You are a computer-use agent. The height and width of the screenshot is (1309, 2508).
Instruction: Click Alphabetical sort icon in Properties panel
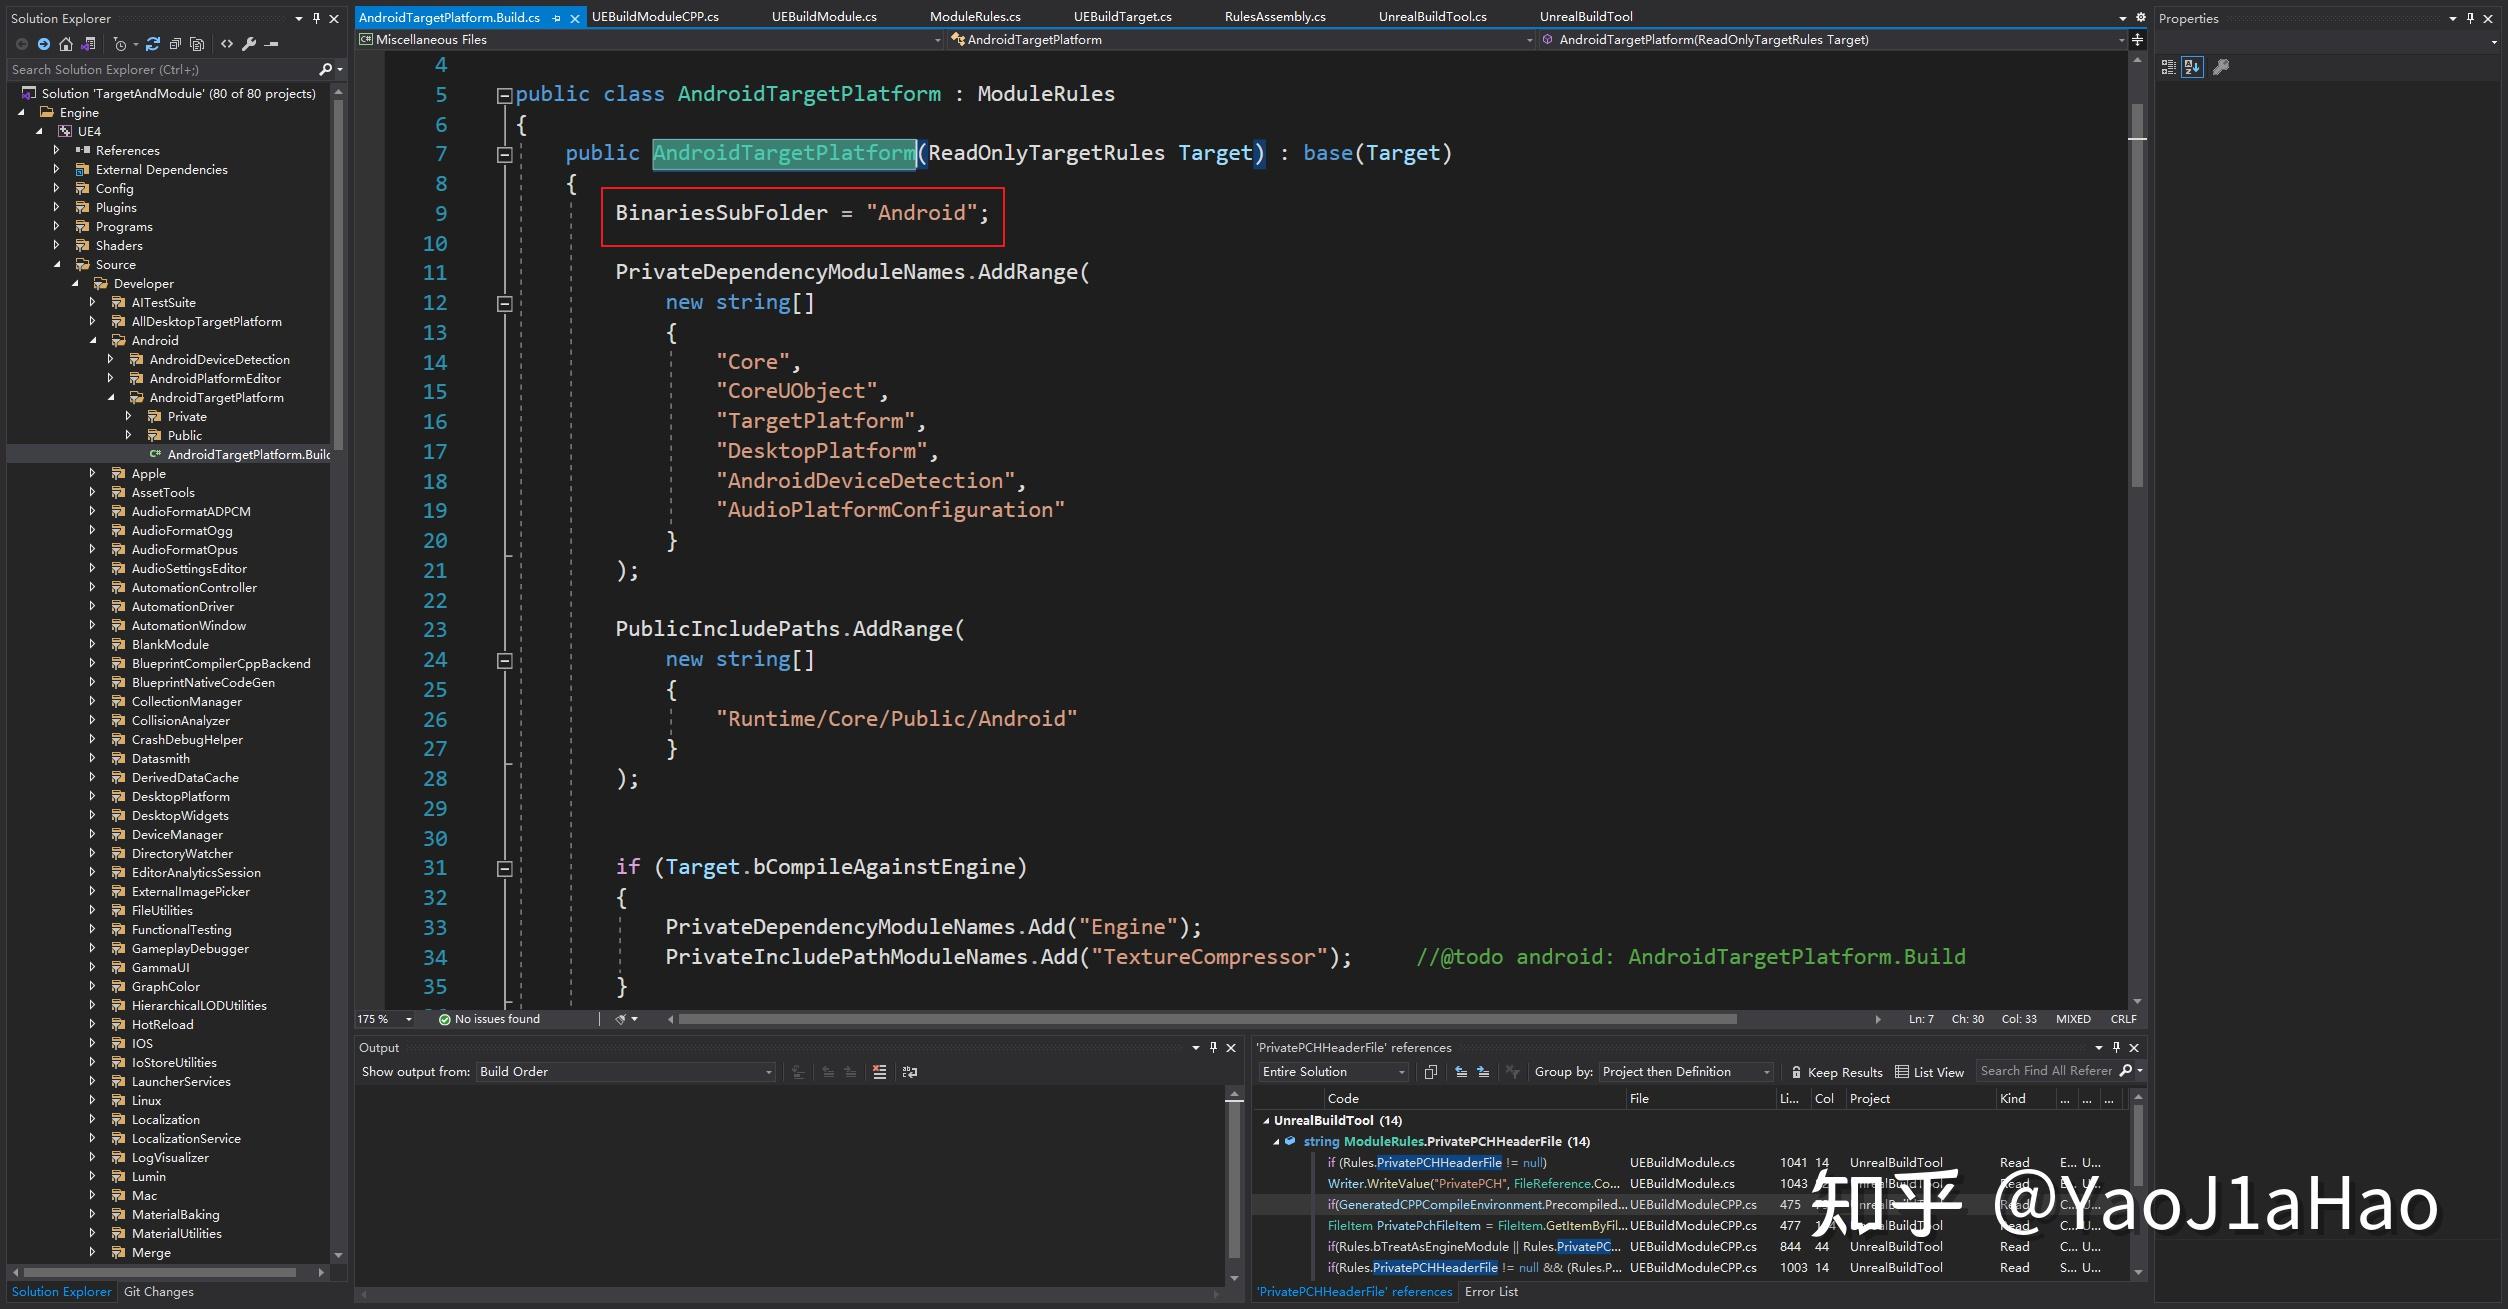pyautogui.click(x=2192, y=67)
